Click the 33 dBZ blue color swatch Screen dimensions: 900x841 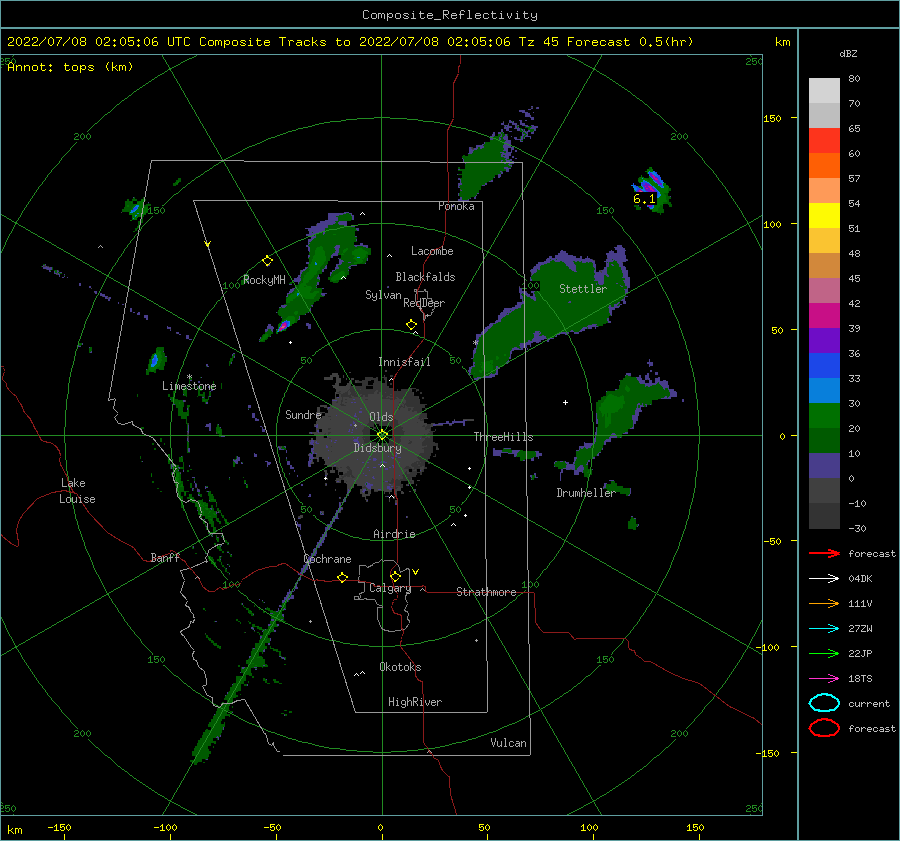(824, 365)
